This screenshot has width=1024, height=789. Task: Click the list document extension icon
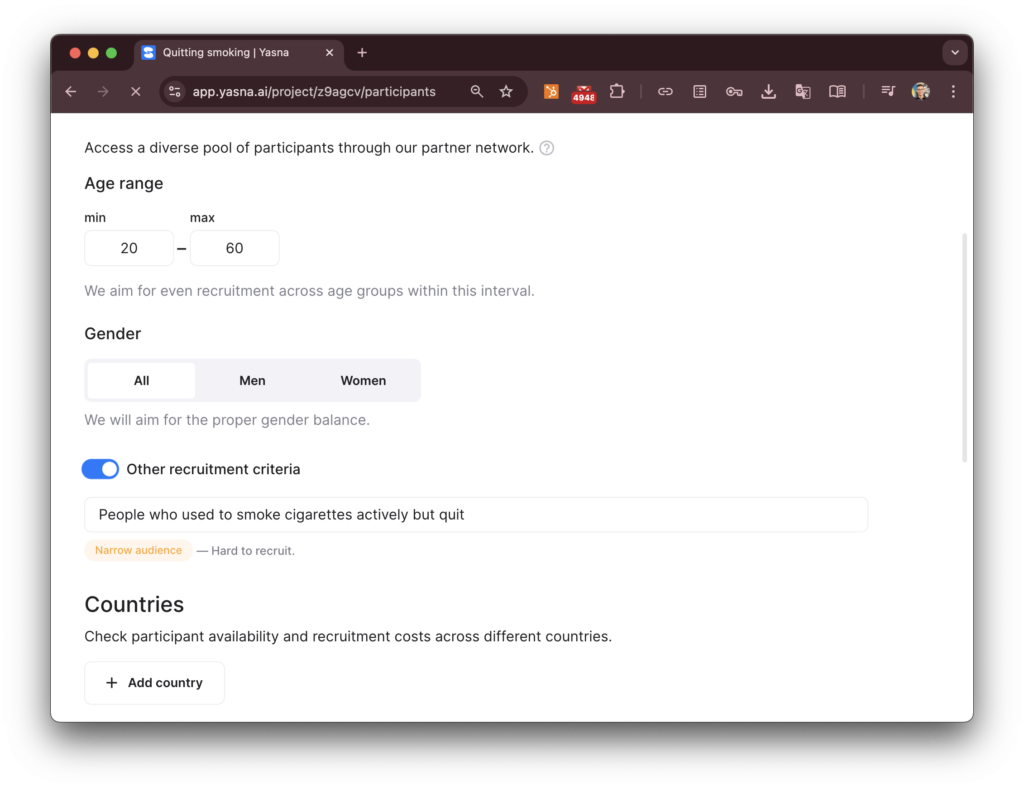(699, 91)
